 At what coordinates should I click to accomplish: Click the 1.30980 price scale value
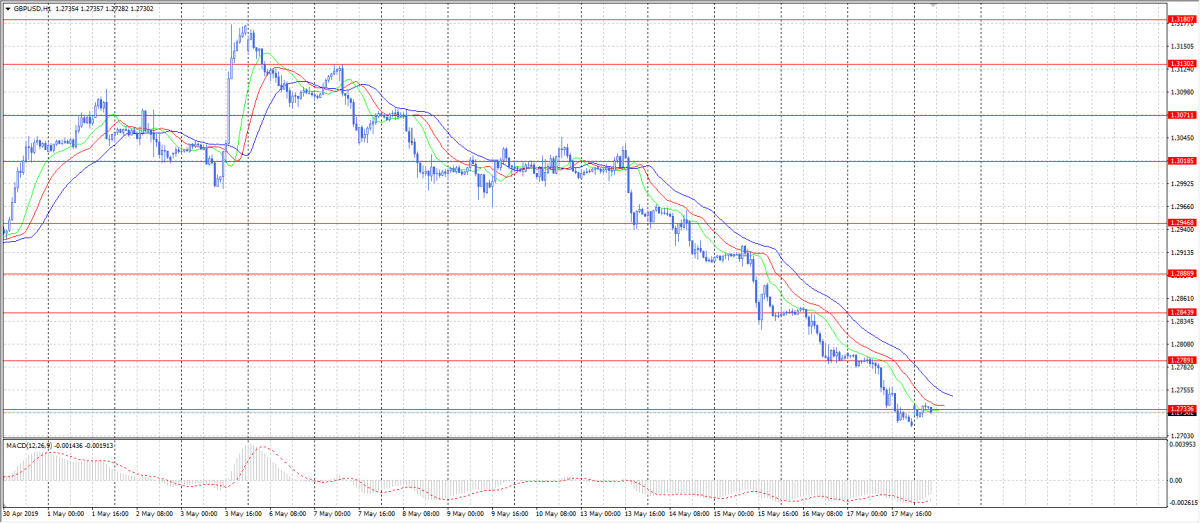point(1181,92)
